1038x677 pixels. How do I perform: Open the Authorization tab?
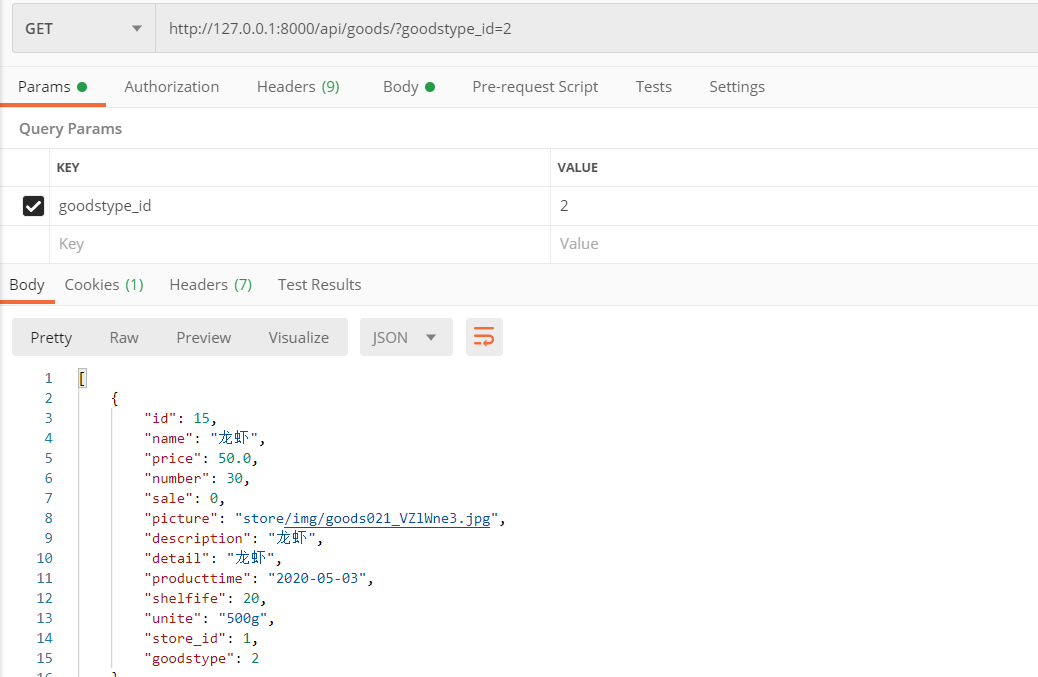171,87
